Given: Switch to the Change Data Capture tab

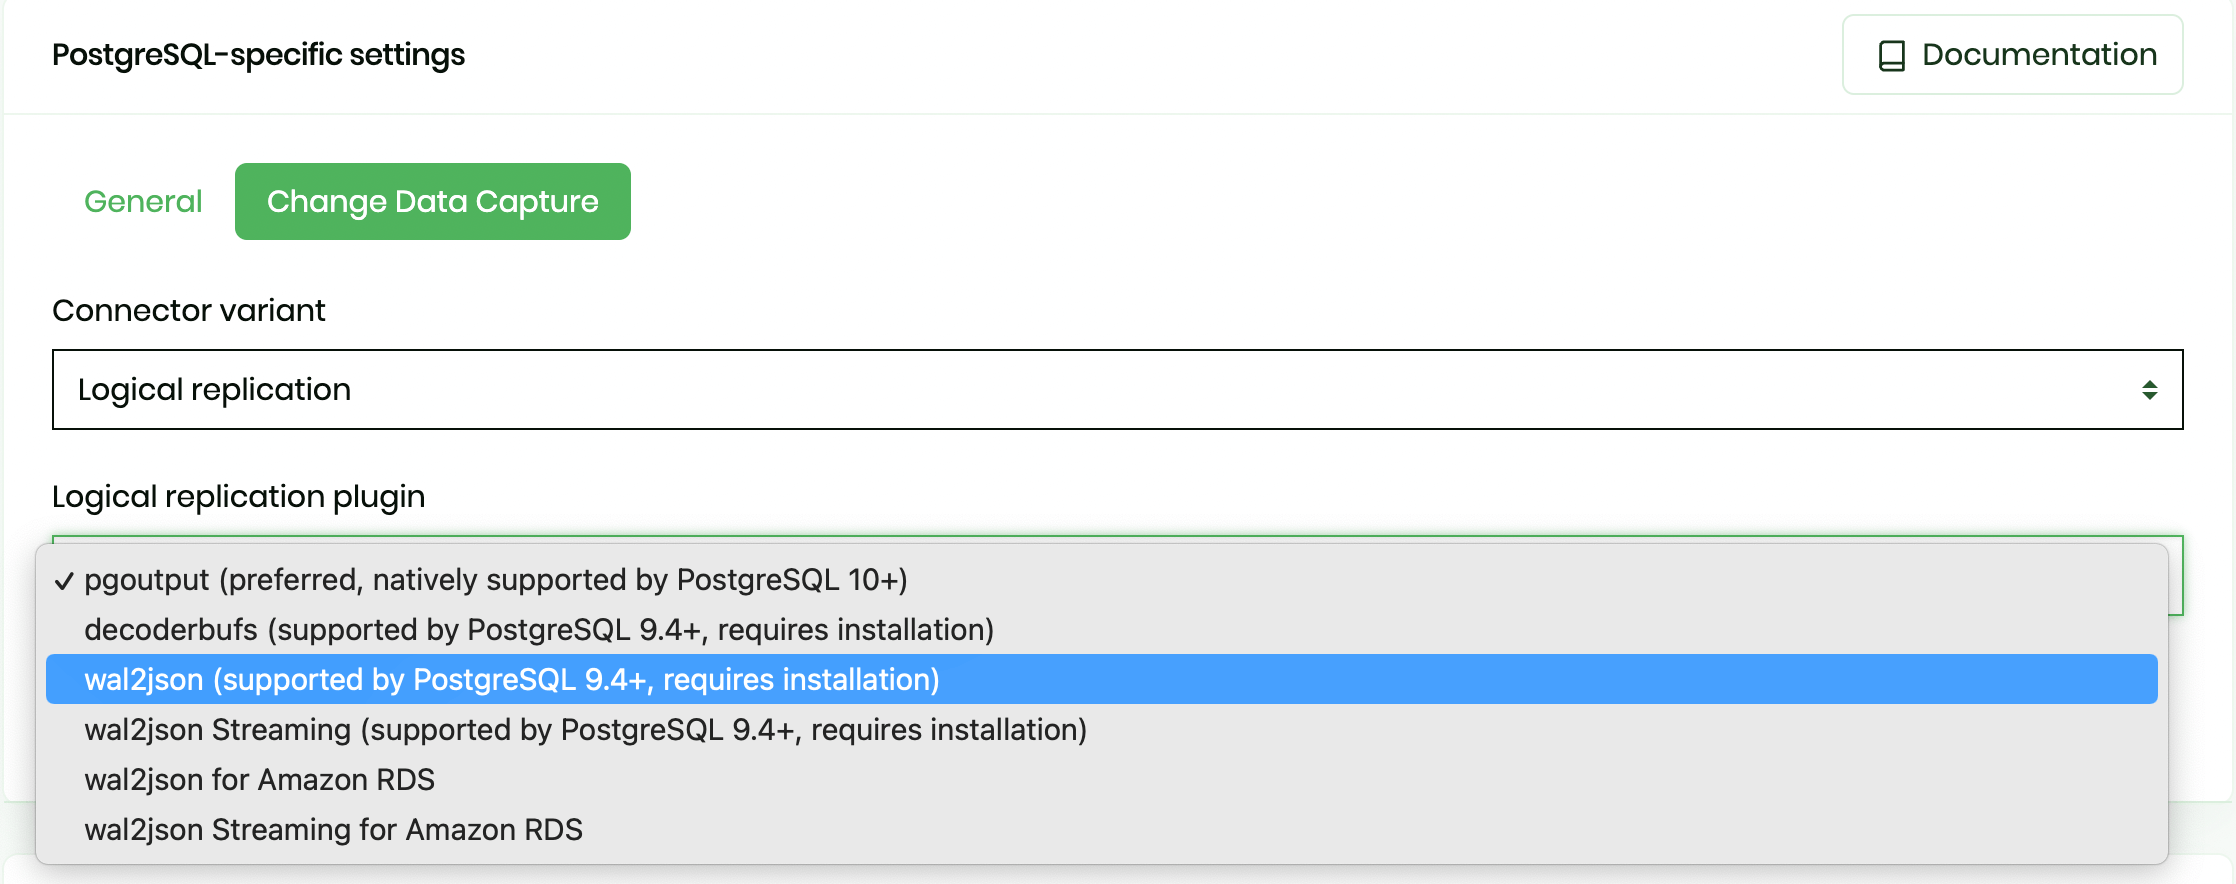Looking at the screenshot, I should pyautogui.click(x=432, y=201).
